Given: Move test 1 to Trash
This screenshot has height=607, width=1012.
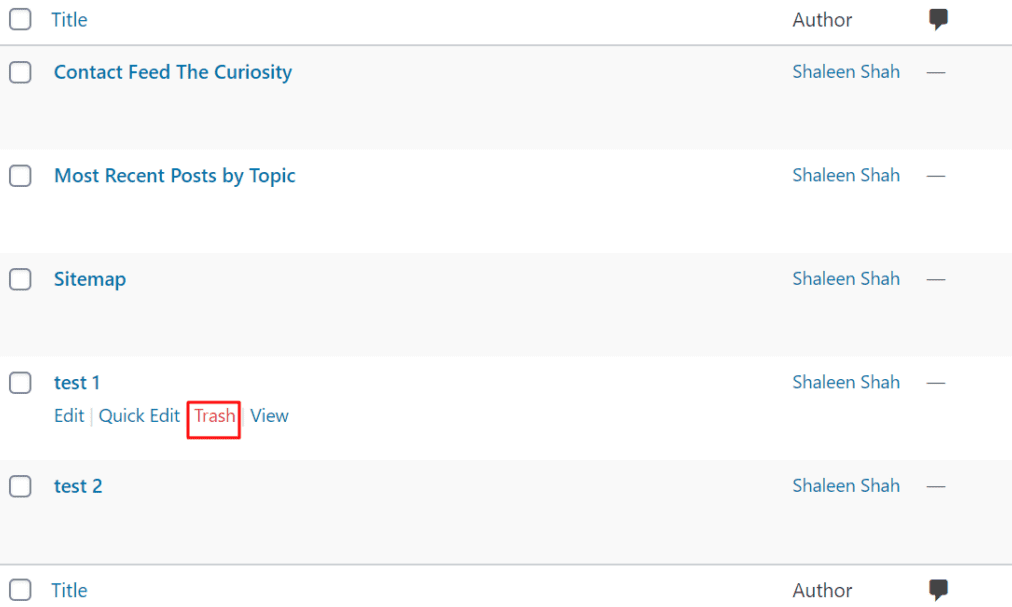Looking at the screenshot, I should (214, 416).
